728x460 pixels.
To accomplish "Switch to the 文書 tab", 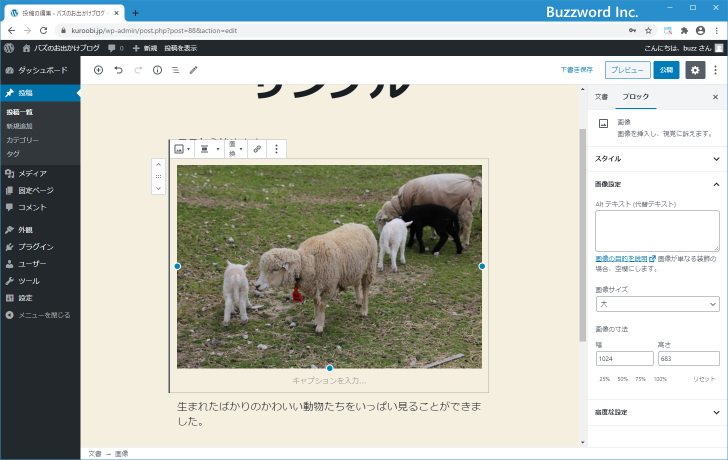I will [601, 97].
